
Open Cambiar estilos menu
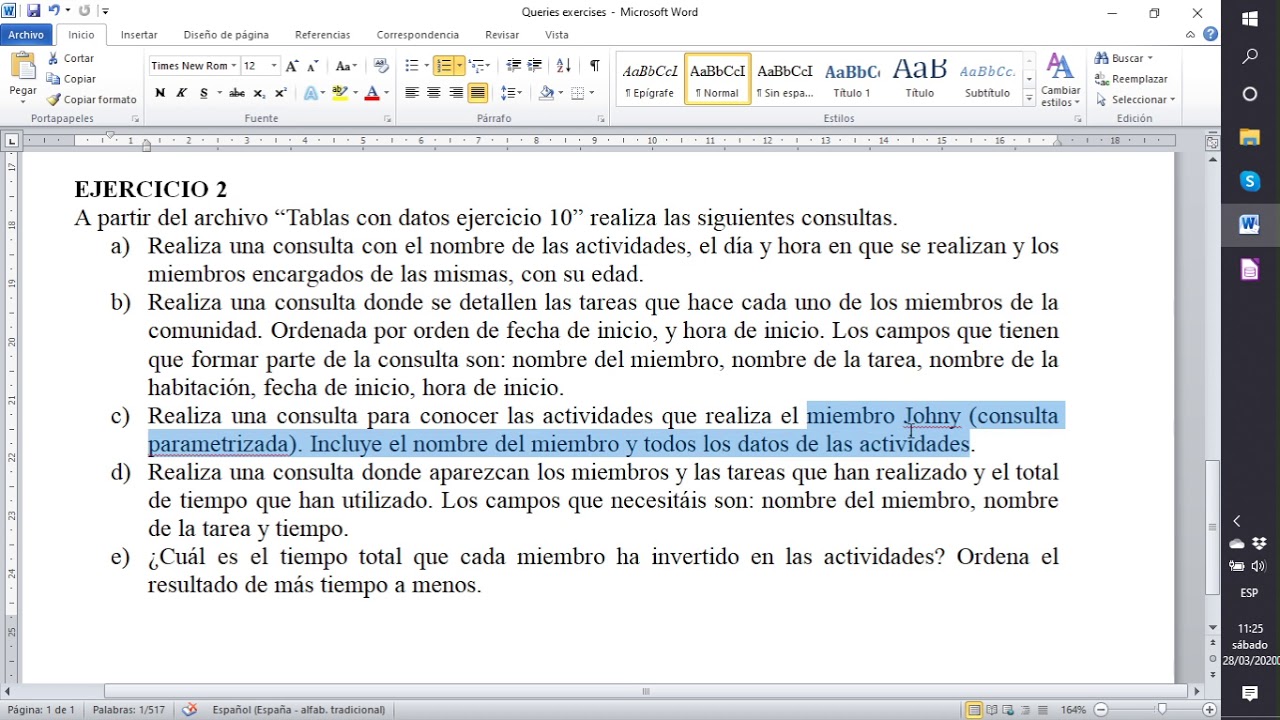tap(1060, 81)
